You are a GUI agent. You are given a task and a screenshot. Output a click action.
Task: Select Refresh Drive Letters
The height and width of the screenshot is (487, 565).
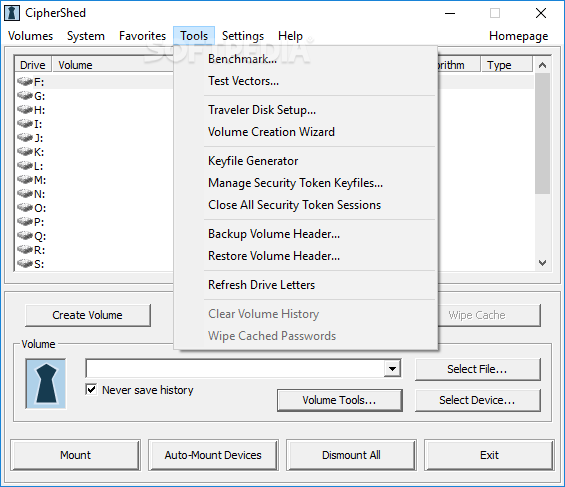[306, 285]
